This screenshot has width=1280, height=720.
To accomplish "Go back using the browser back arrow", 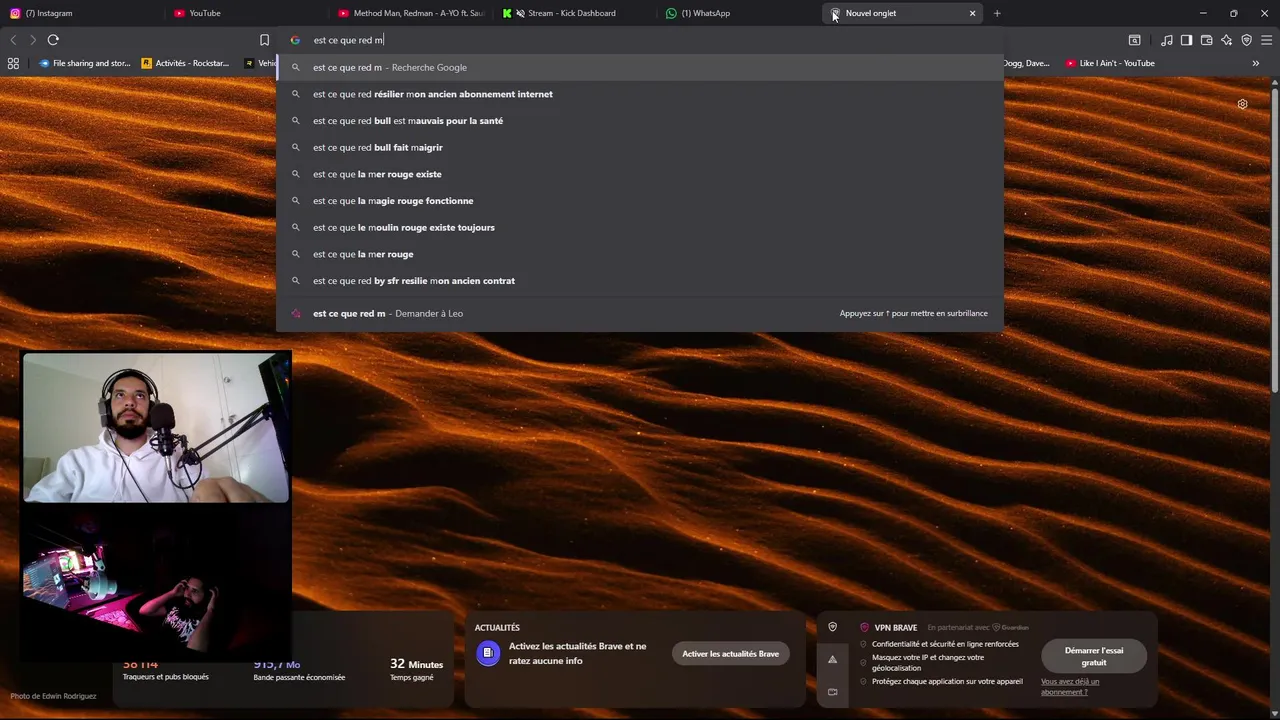I will (13, 40).
